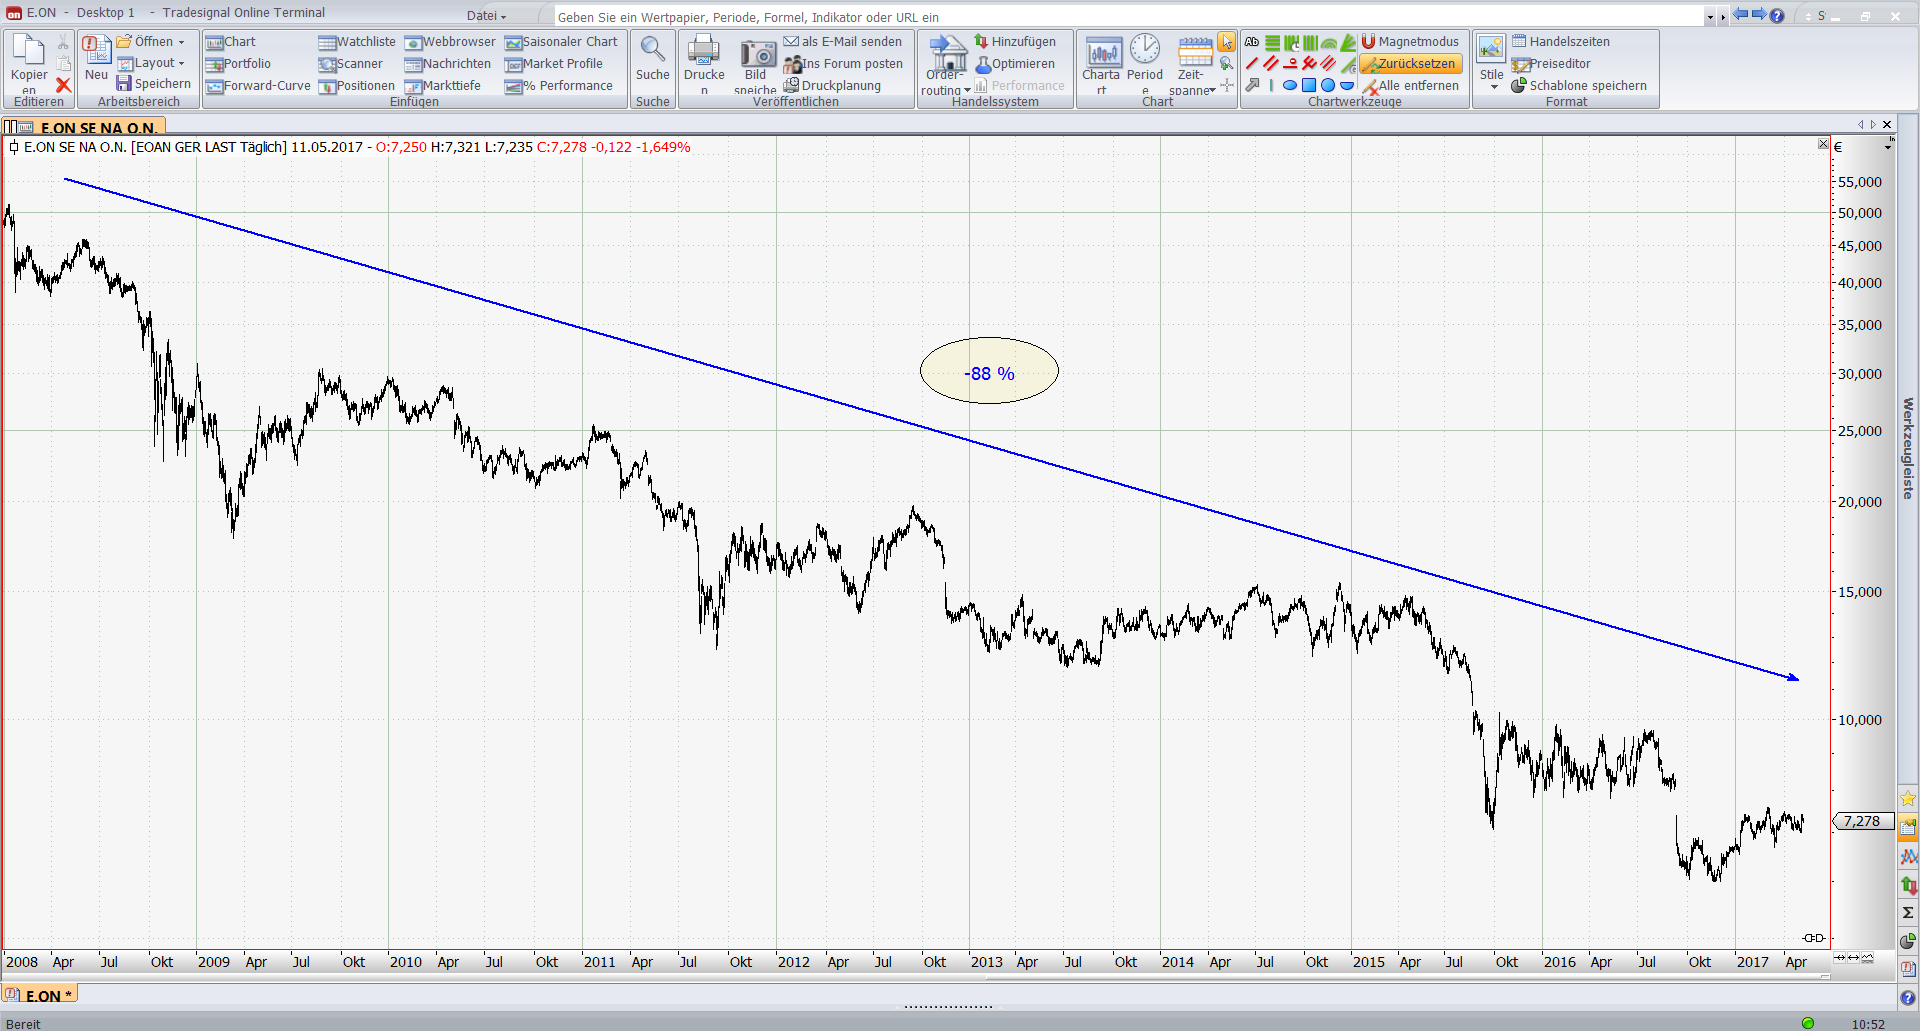Open the Stile dropdown
Viewport: 1920px width, 1031px height.
coord(1494,87)
